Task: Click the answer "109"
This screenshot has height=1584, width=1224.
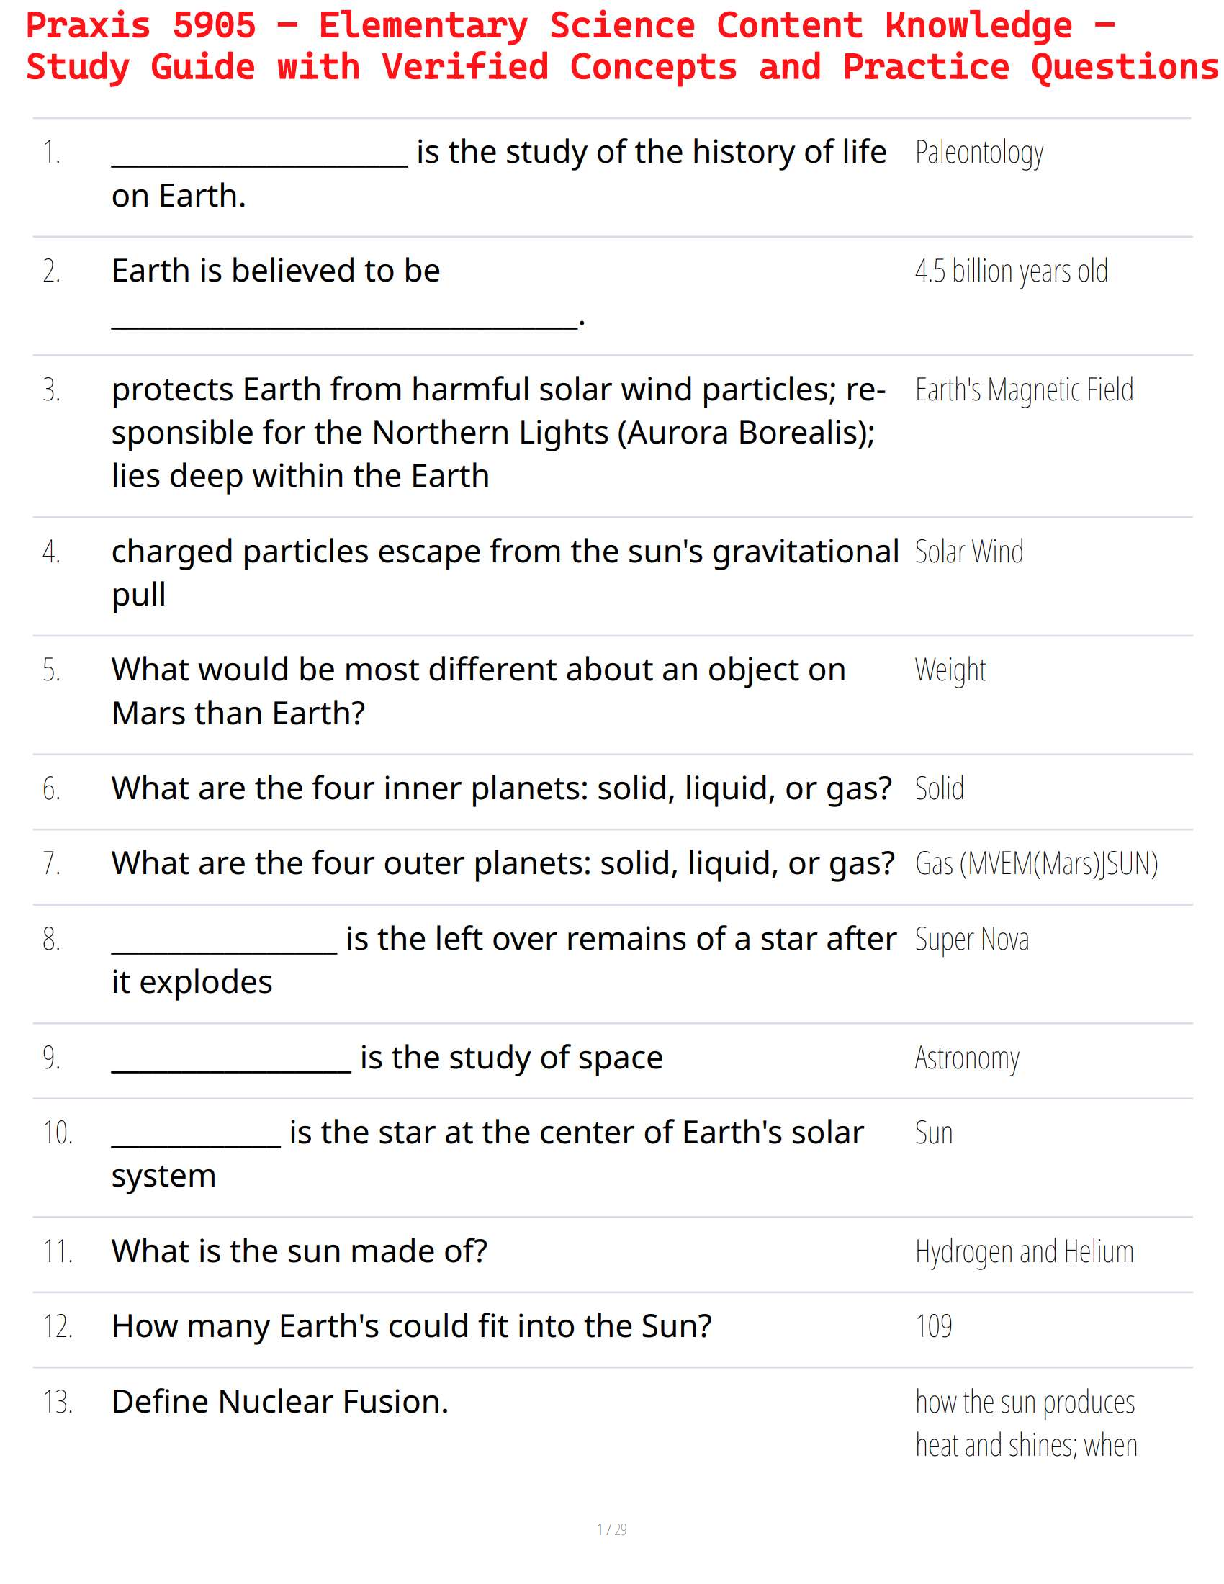Action: pos(933,1327)
